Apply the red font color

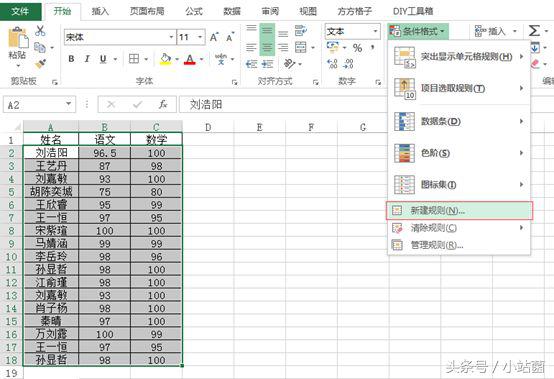click(x=190, y=59)
